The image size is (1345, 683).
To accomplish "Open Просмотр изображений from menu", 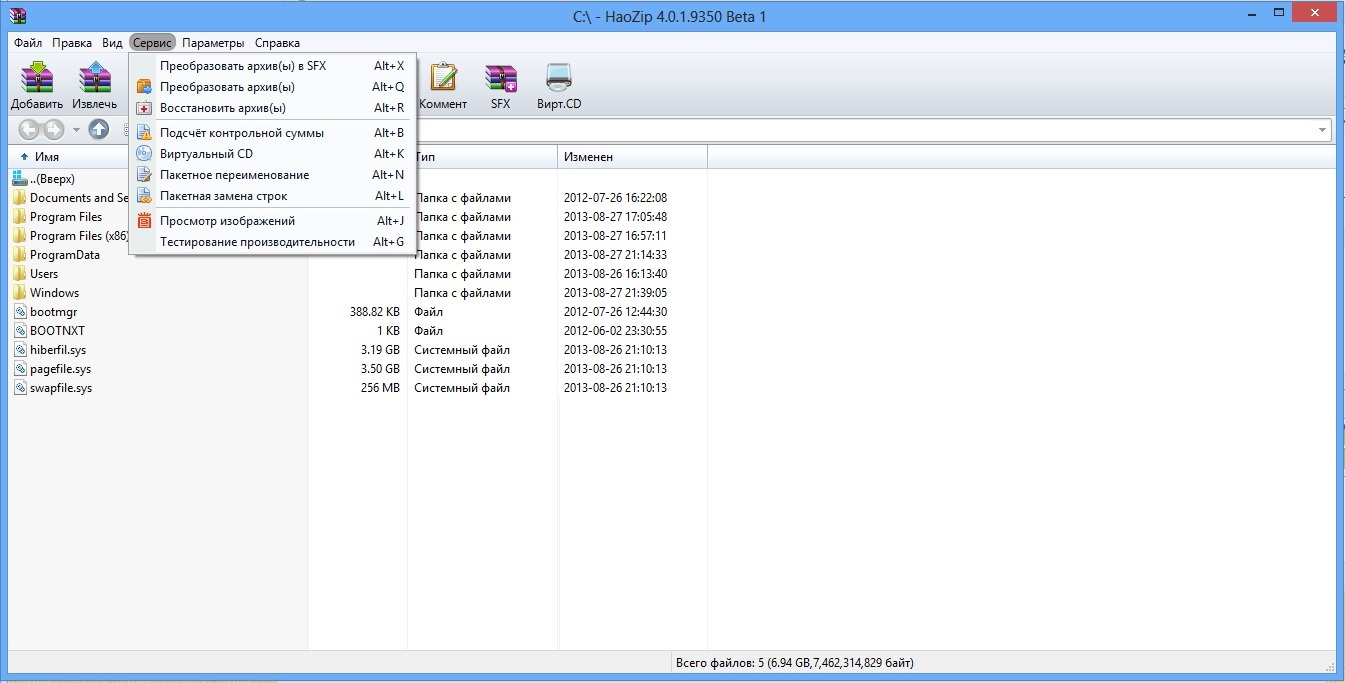I will [x=272, y=221].
